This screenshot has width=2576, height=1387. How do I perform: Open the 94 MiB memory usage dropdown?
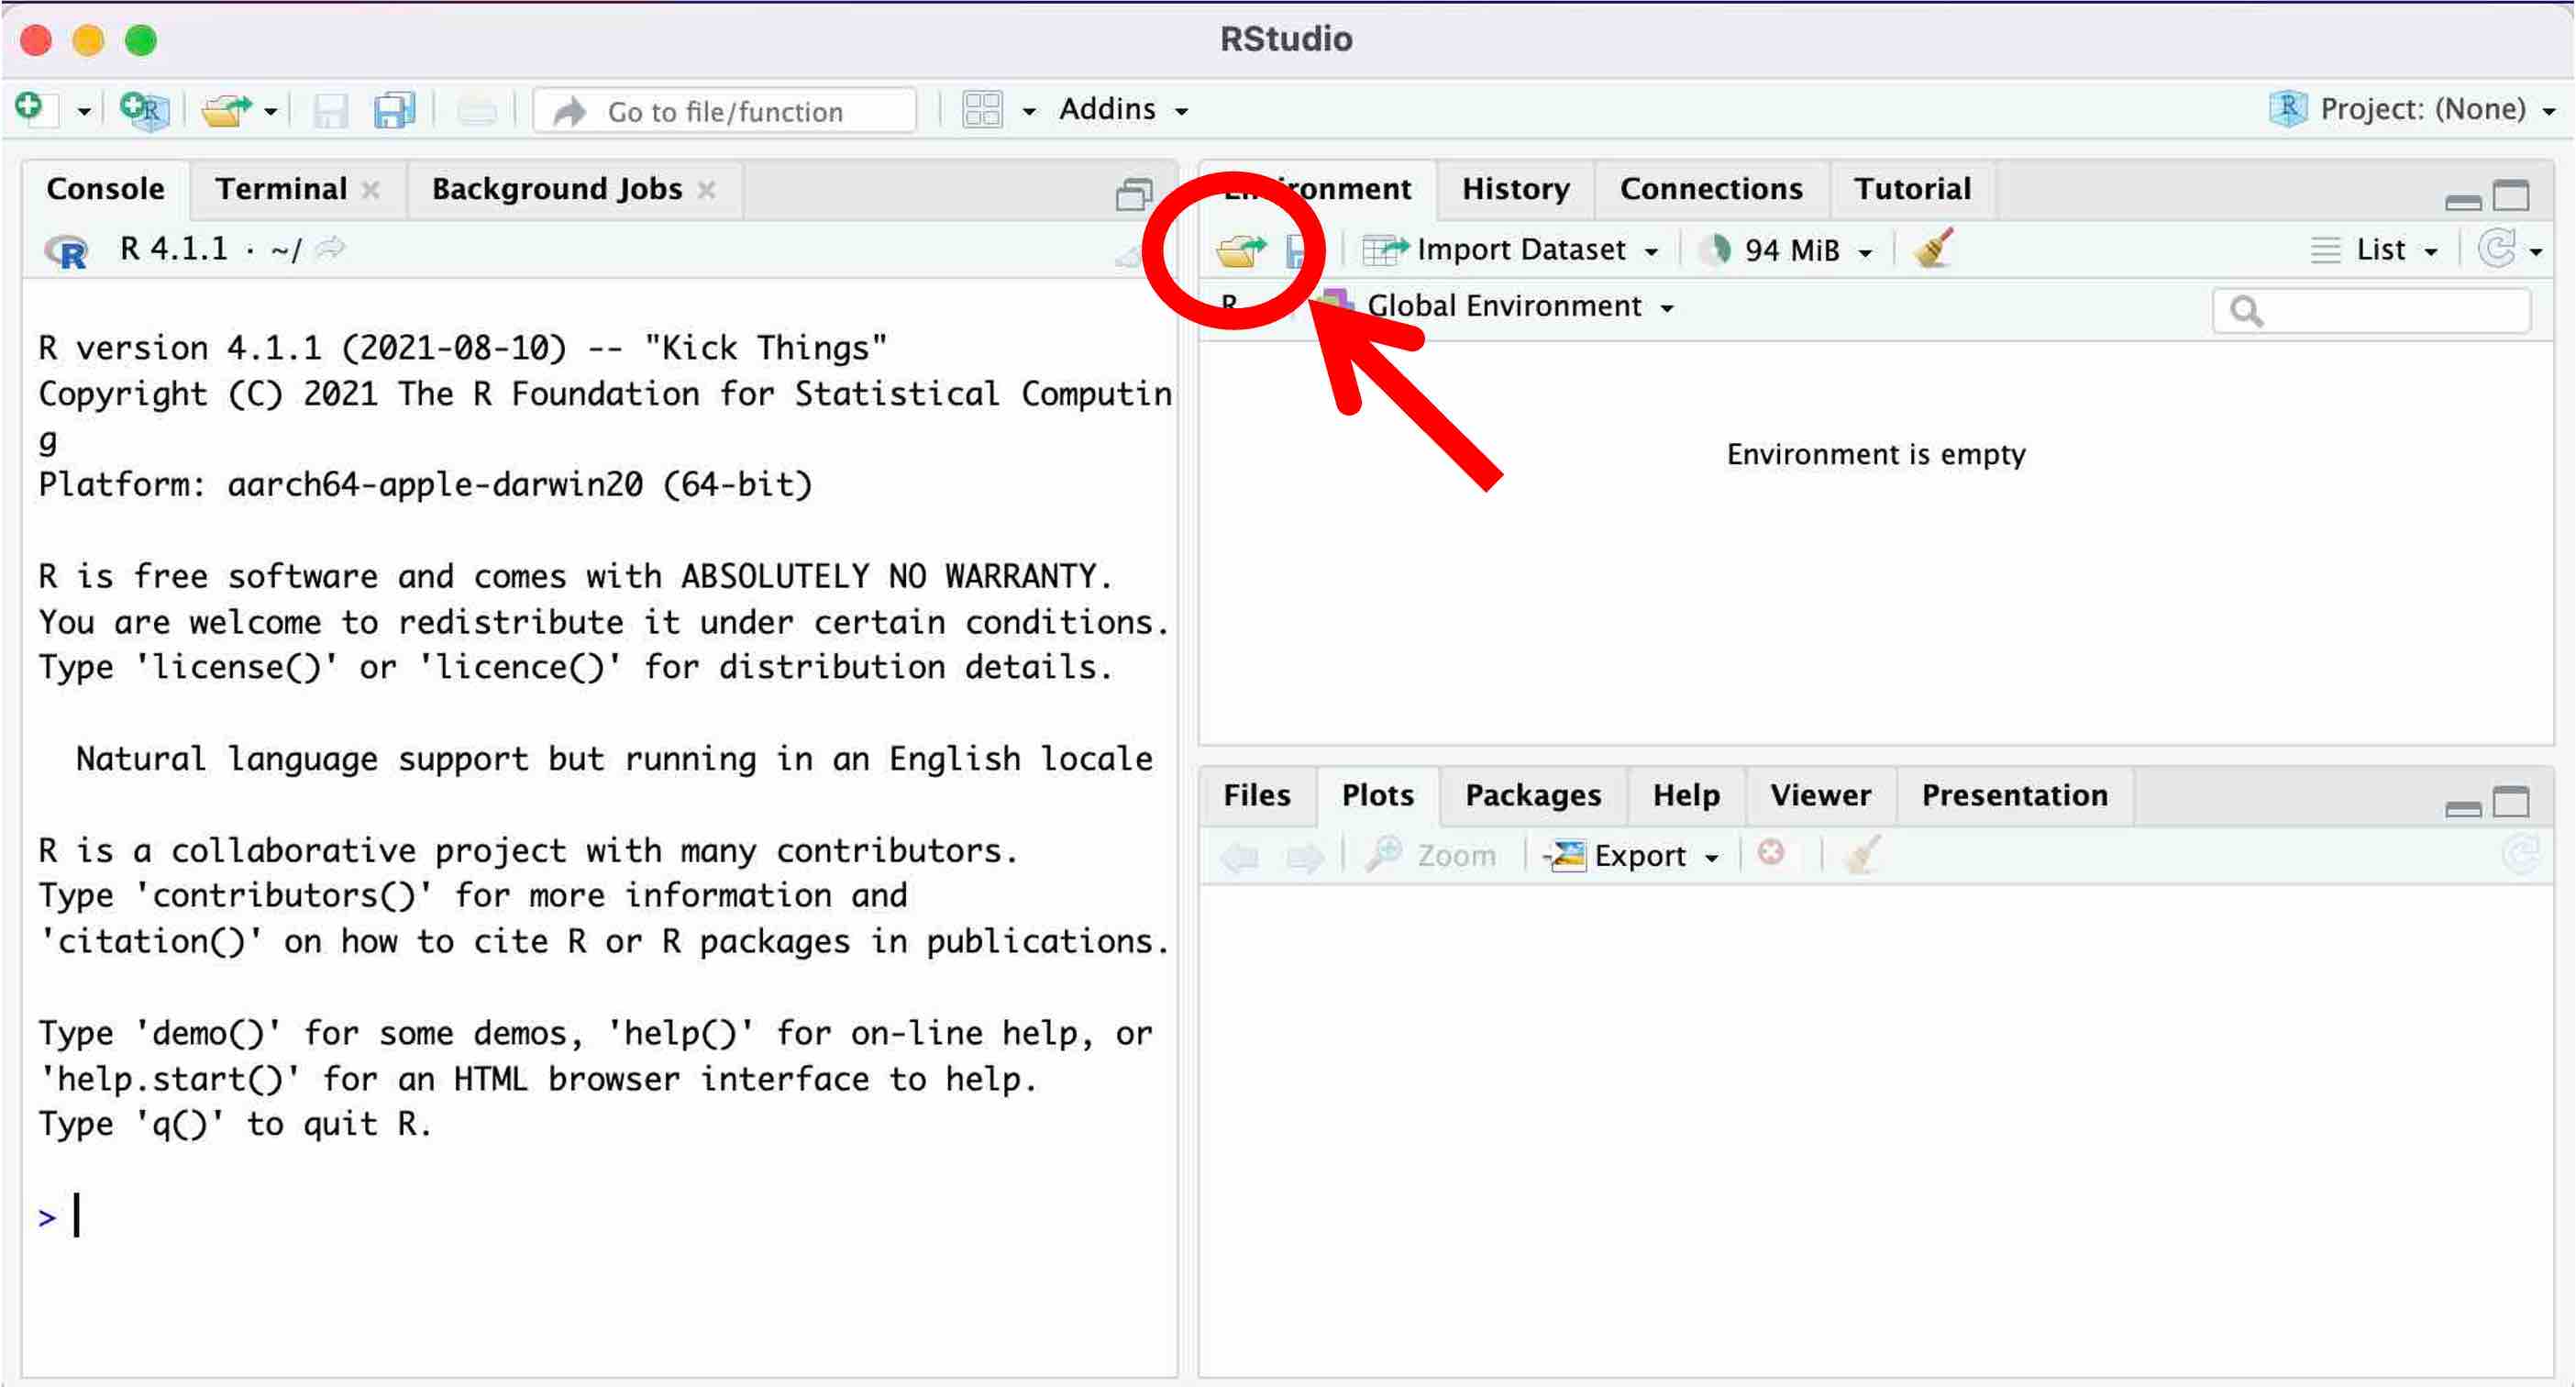[1787, 249]
